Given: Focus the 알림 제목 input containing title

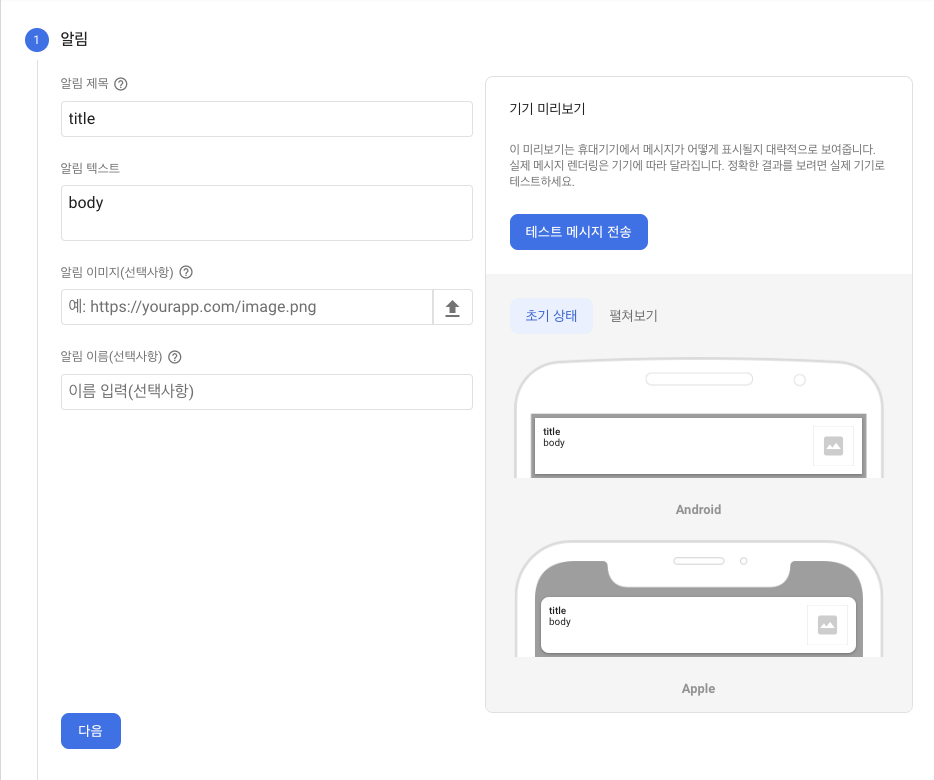Looking at the screenshot, I should (267, 119).
